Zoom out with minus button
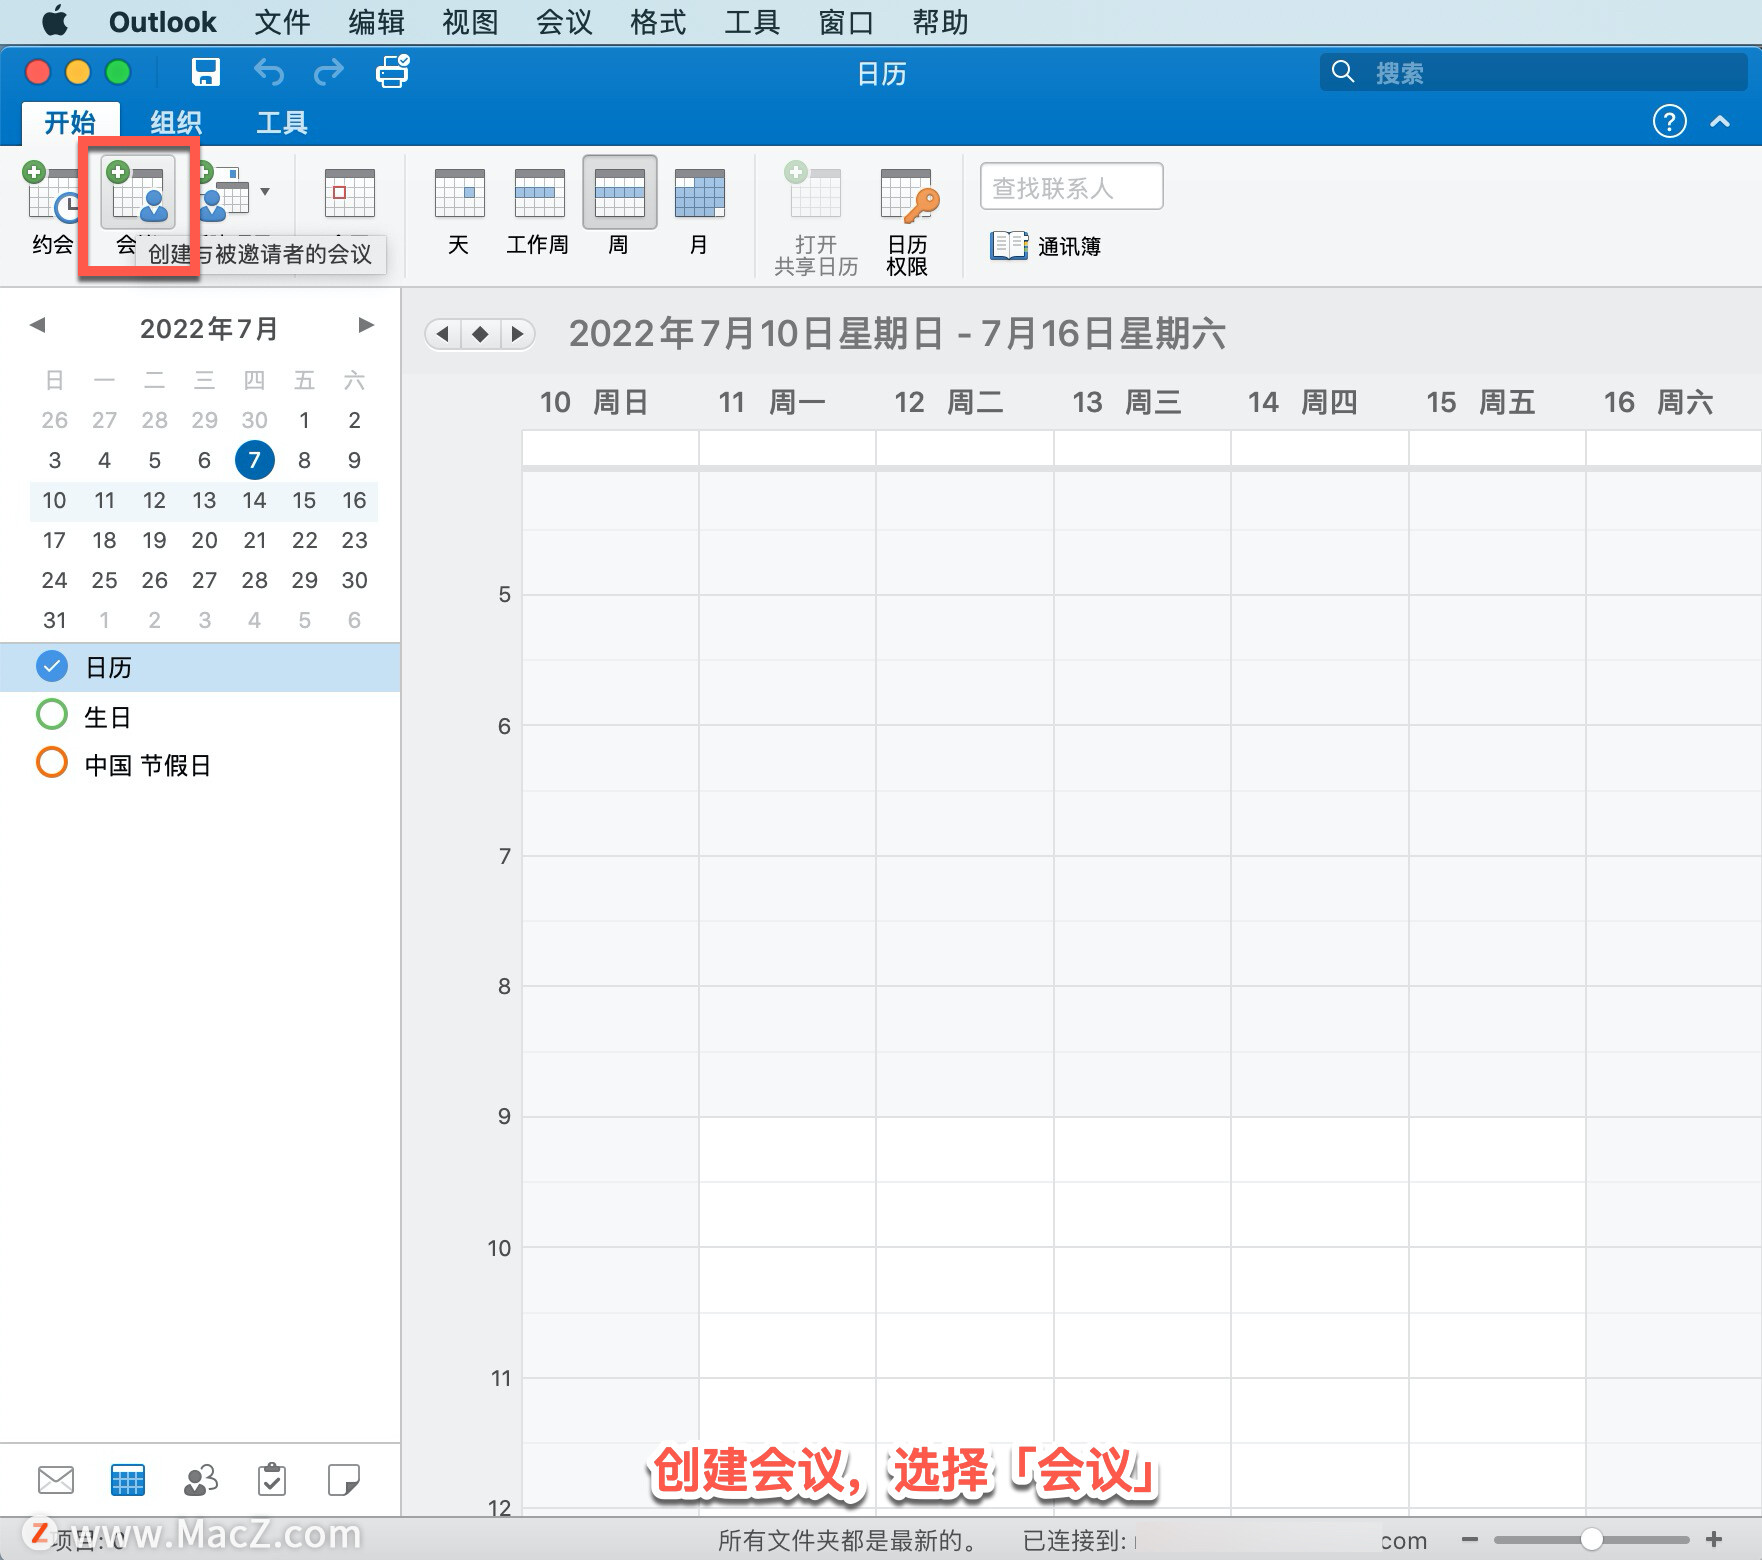1762x1560 pixels. pos(1470,1540)
